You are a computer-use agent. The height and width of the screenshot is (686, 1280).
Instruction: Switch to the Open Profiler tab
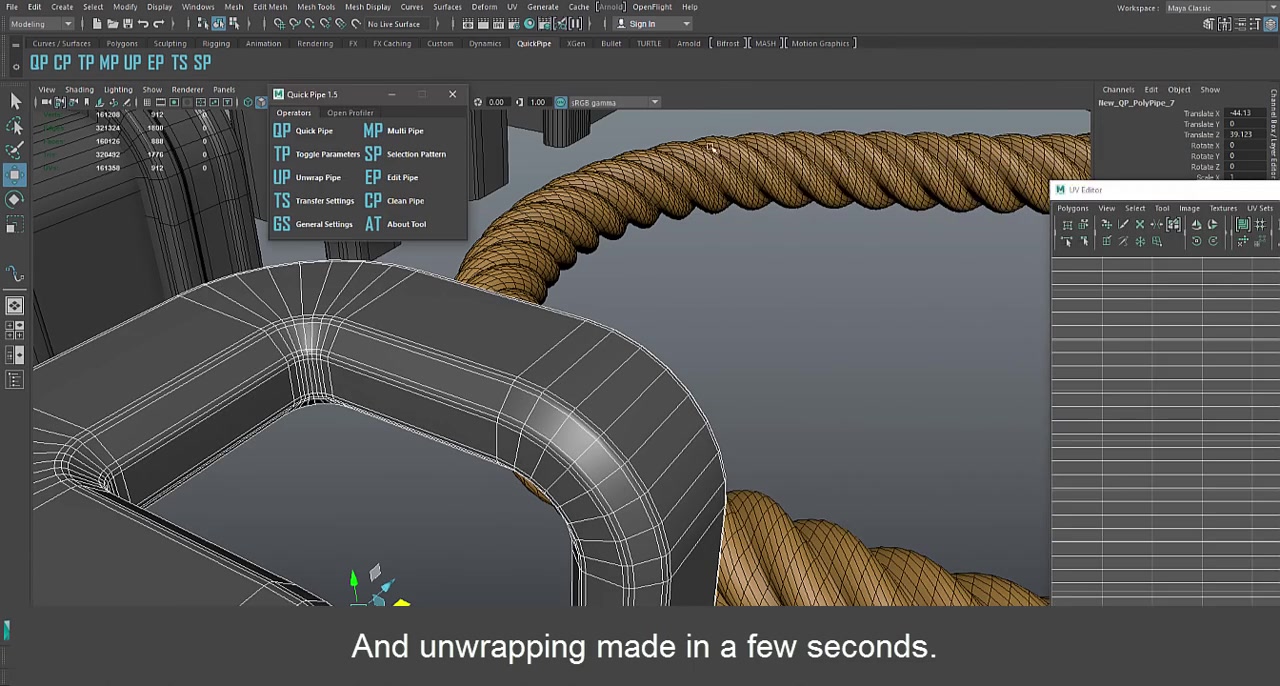[x=350, y=113]
